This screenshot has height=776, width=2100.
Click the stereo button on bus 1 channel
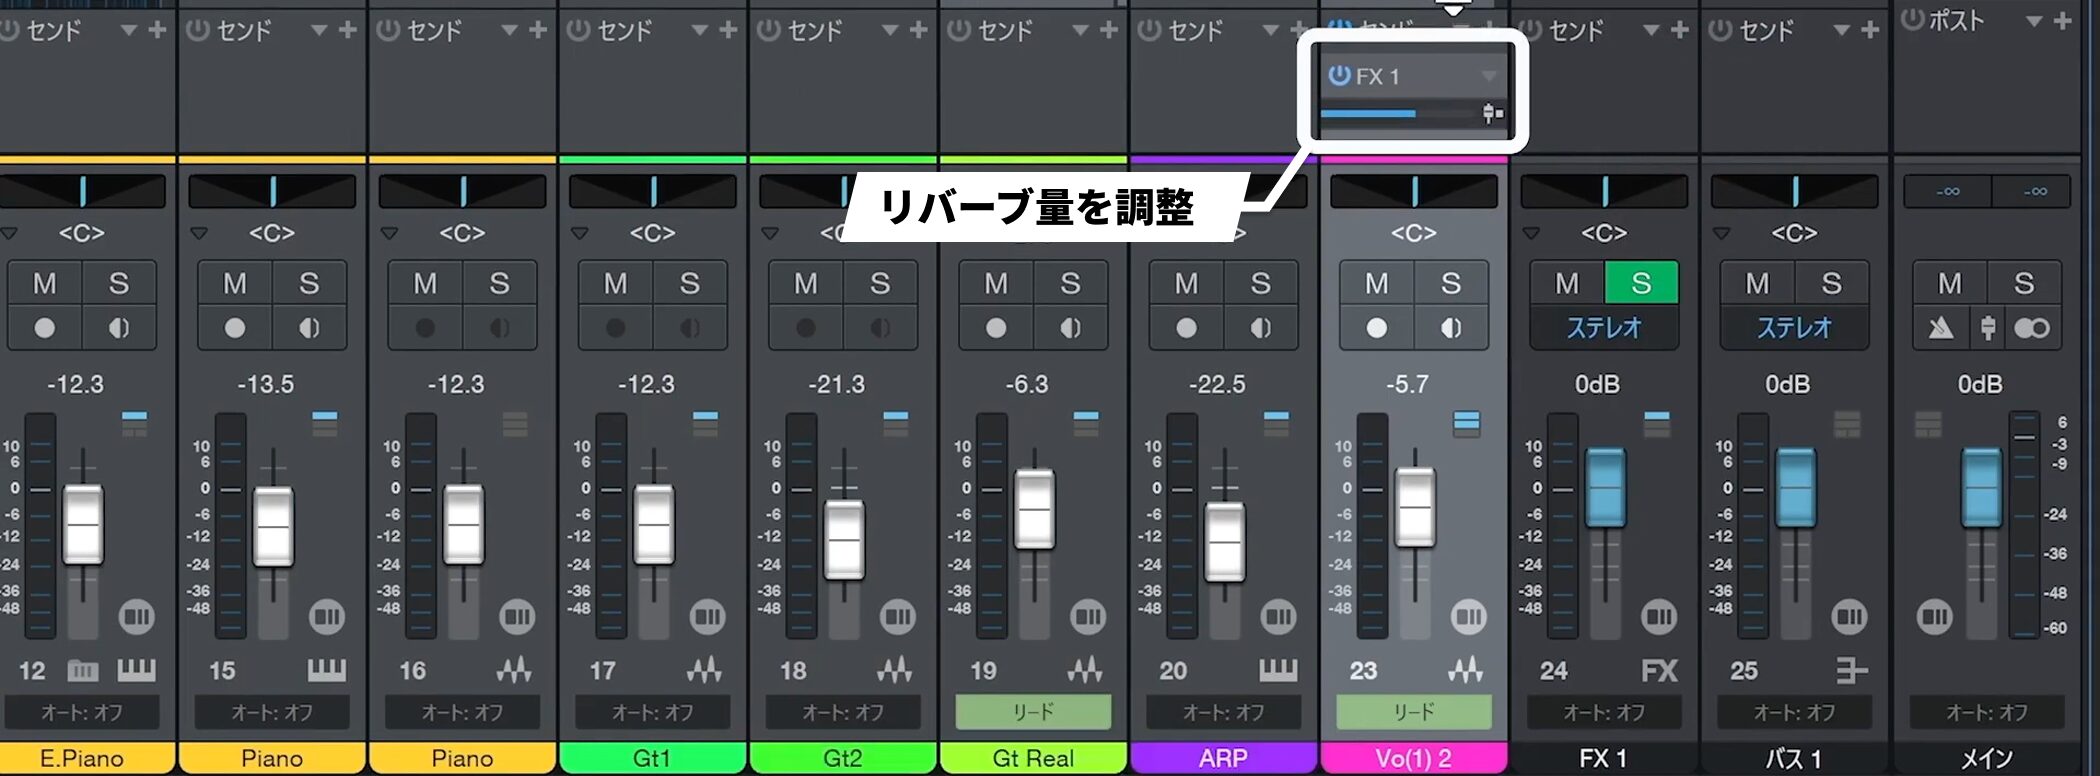click(1794, 328)
